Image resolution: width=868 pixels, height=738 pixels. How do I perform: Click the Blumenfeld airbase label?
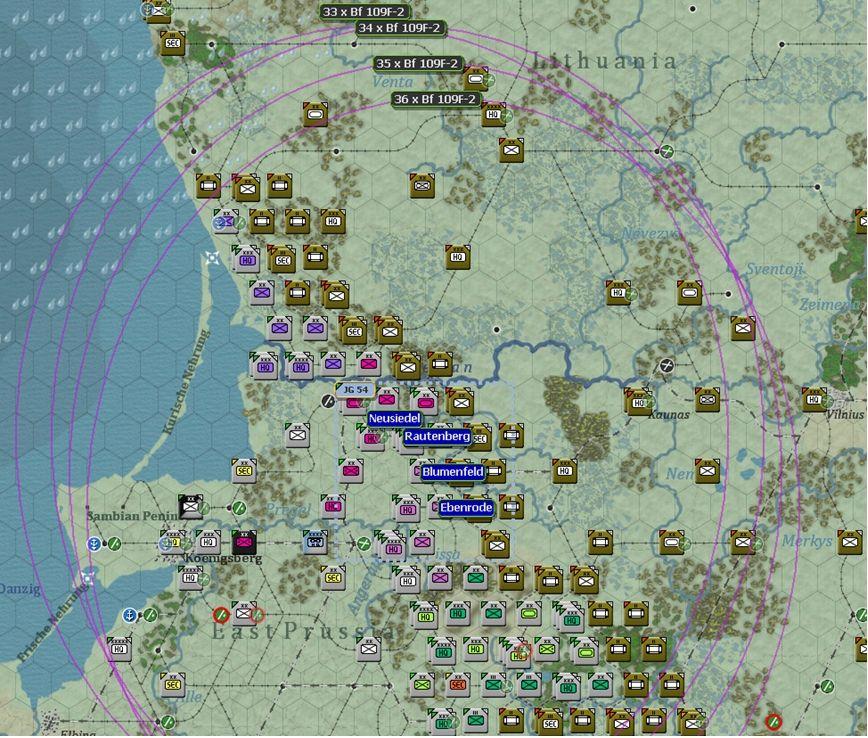click(x=453, y=472)
